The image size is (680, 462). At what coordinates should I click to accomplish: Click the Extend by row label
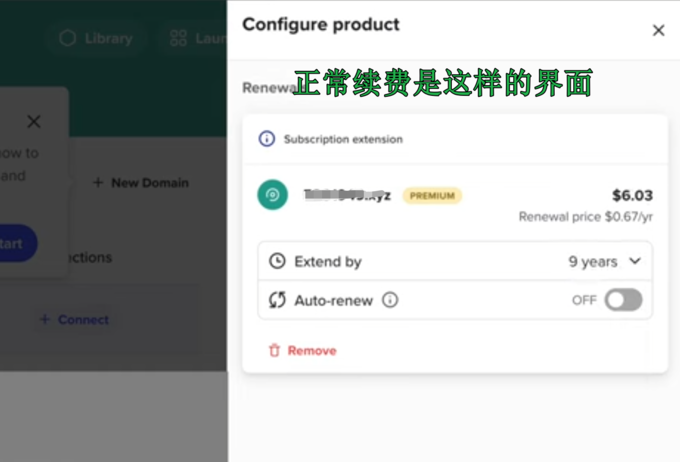click(328, 261)
